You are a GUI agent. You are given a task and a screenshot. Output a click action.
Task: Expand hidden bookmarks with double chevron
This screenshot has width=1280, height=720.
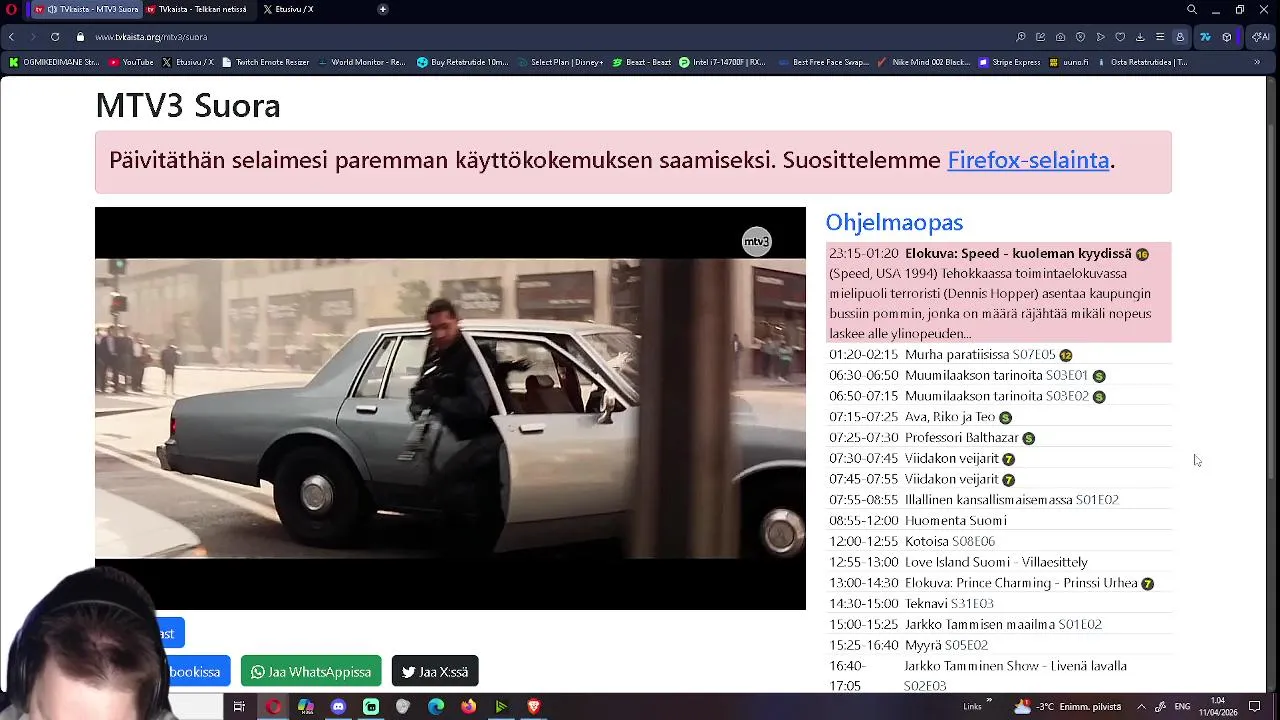click(1257, 62)
